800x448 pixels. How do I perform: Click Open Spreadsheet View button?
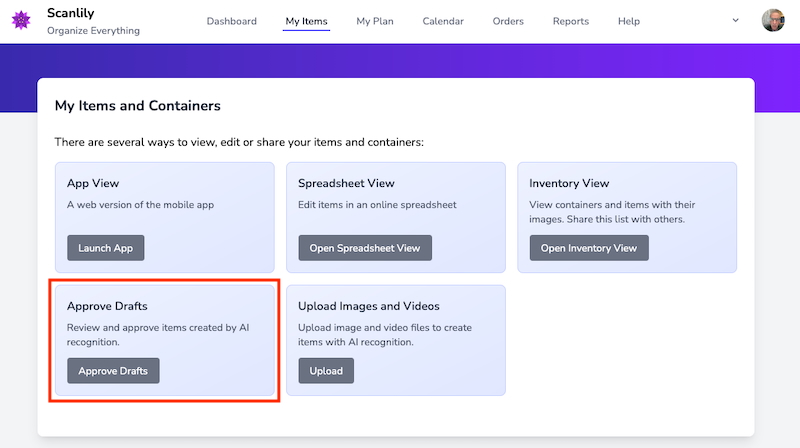pos(365,248)
